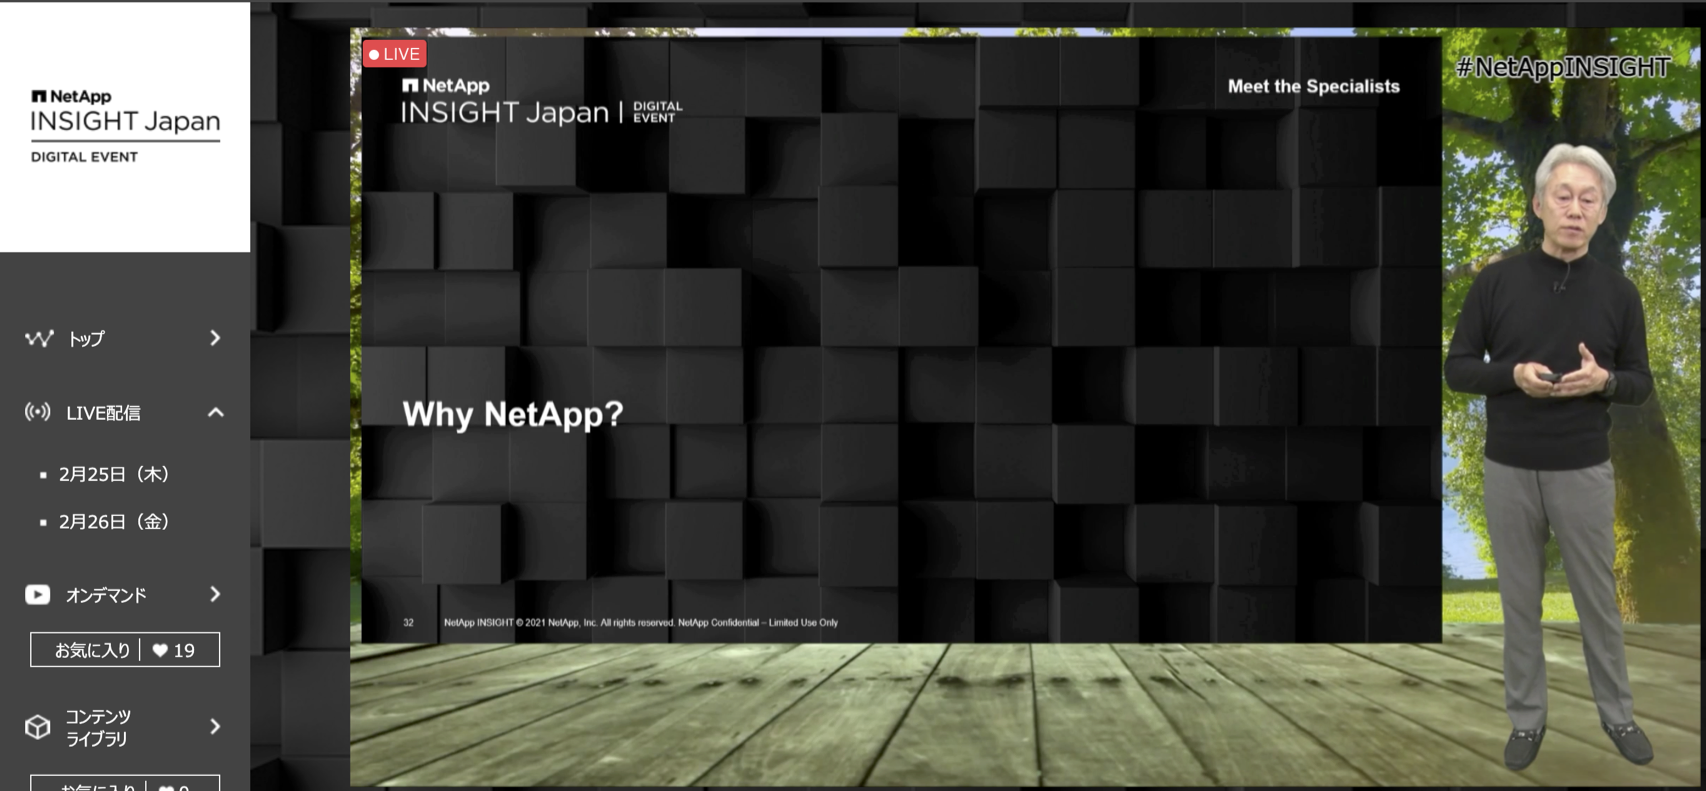The width and height of the screenshot is (1706, 791).
Task: Expand the オンデマンド chevron arrow
Action: pyautogui.click(x=215, y=594)
